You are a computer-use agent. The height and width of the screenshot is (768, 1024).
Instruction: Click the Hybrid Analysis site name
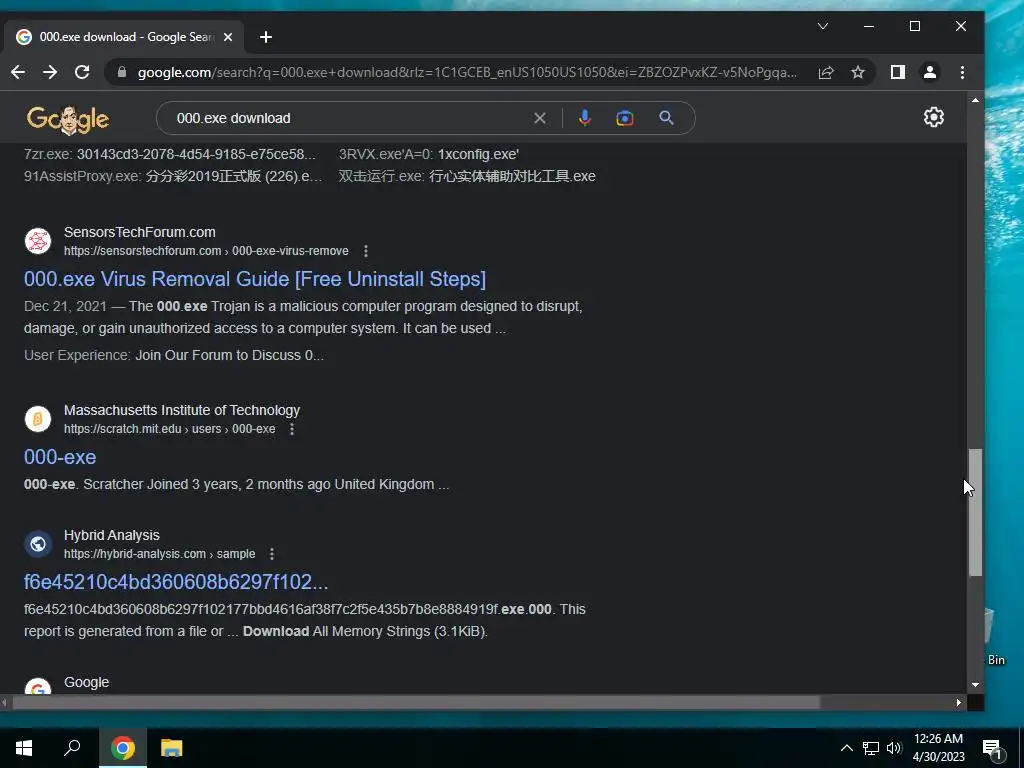coord(112,536)
